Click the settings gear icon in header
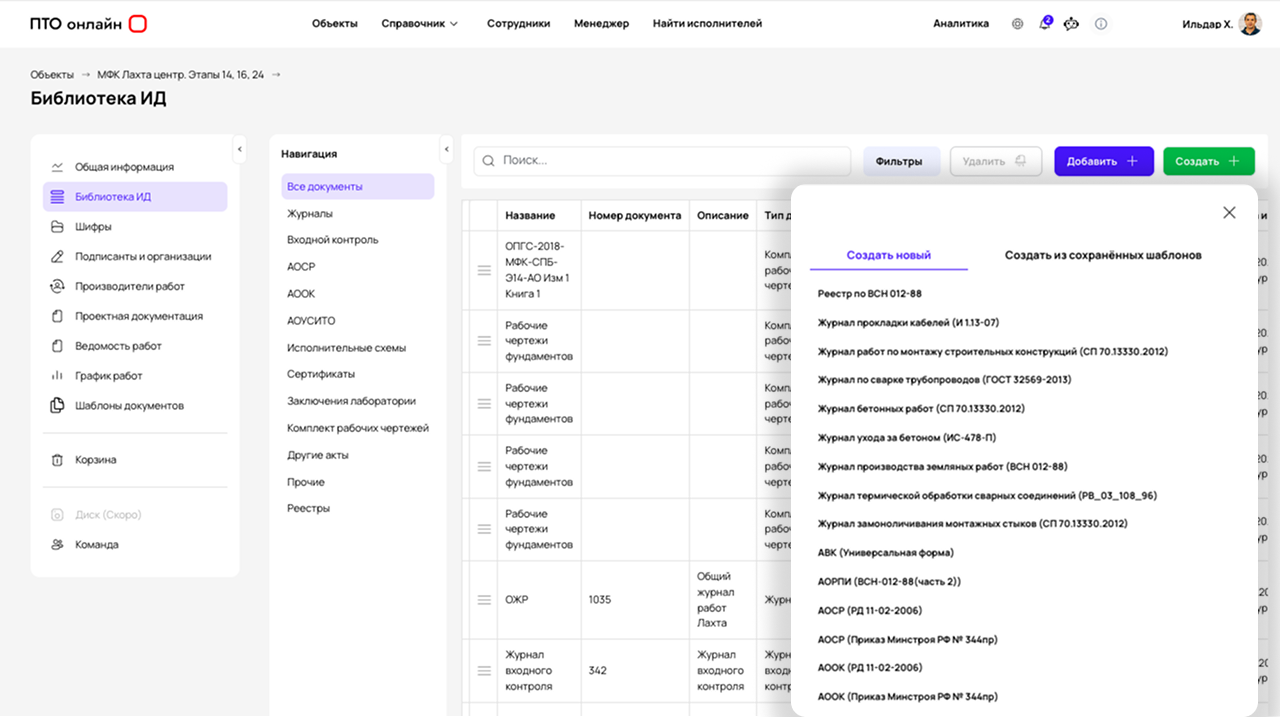1280x717 pixels. [1017, 24]
